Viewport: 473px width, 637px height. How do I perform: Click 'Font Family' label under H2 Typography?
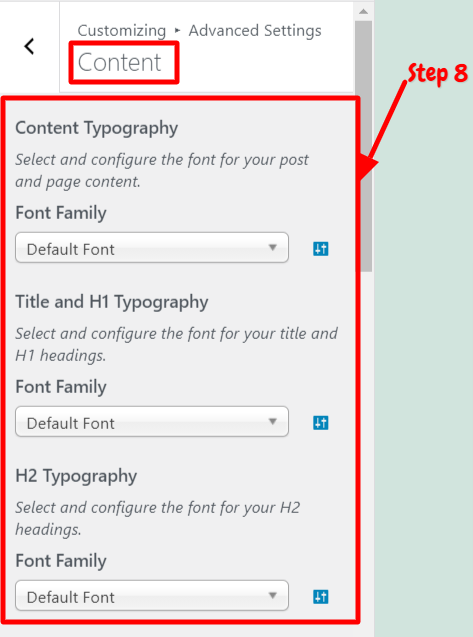[x=61, y=561]
